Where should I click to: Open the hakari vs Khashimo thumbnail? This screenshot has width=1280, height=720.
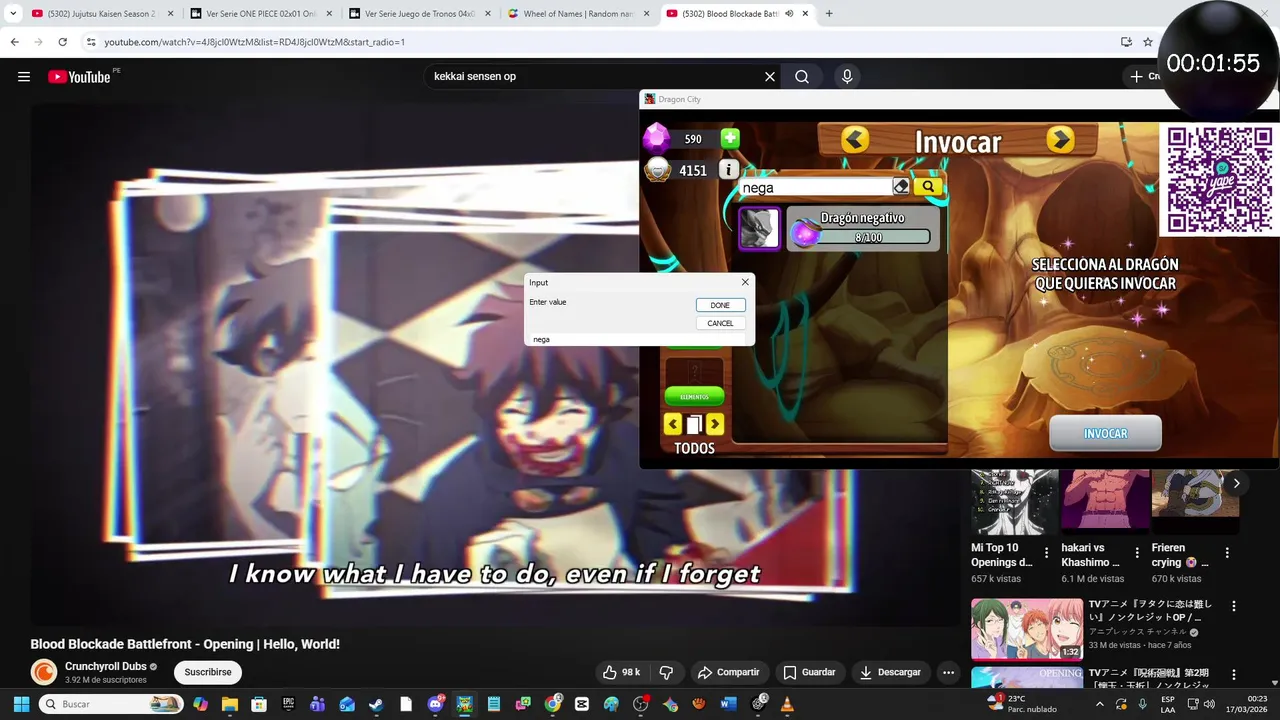coord(1104,503)
